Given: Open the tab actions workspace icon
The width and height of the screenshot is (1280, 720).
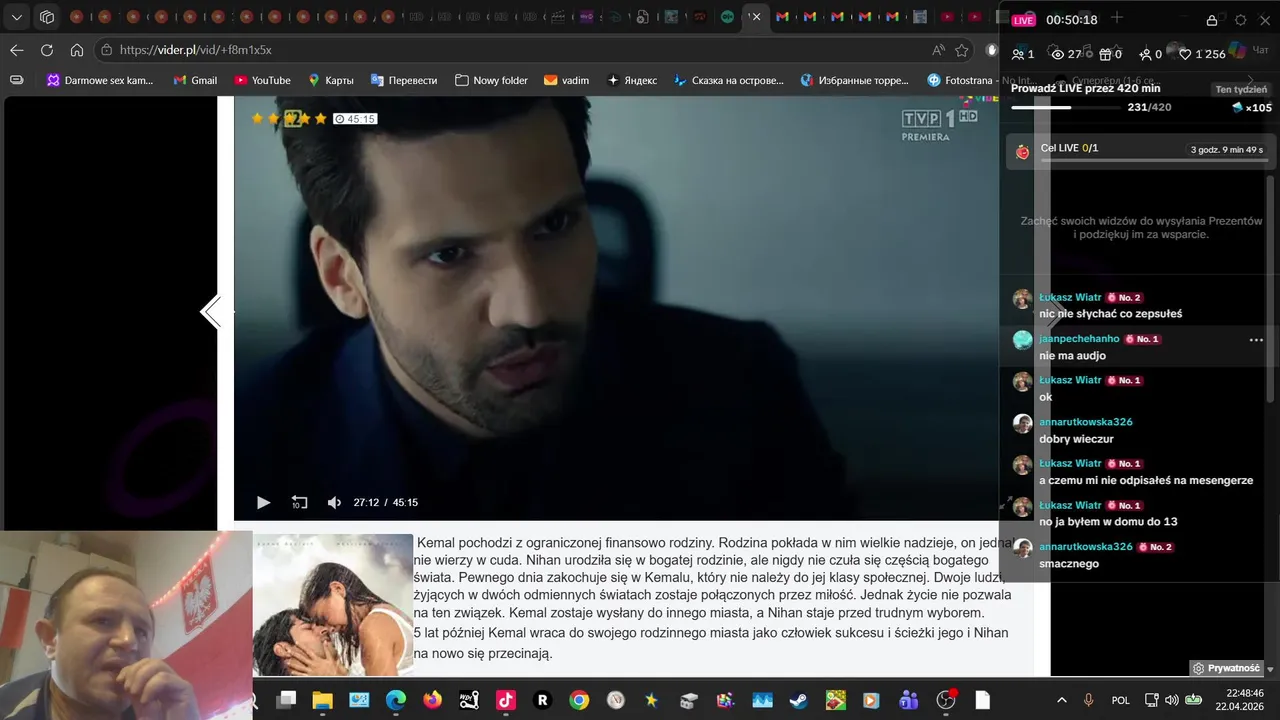Looking at the screenshot, I should pyautogui.click(x=47, y=17).
